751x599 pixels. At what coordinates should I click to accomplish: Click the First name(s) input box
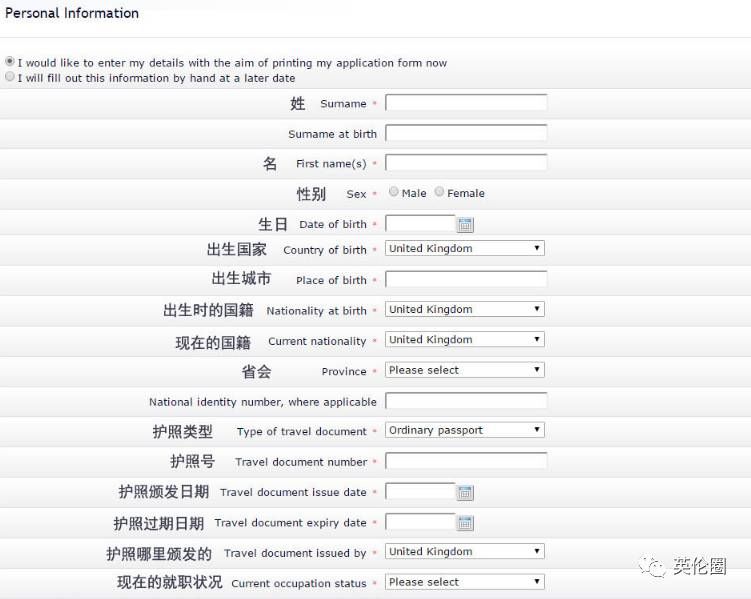coord(466,163)
